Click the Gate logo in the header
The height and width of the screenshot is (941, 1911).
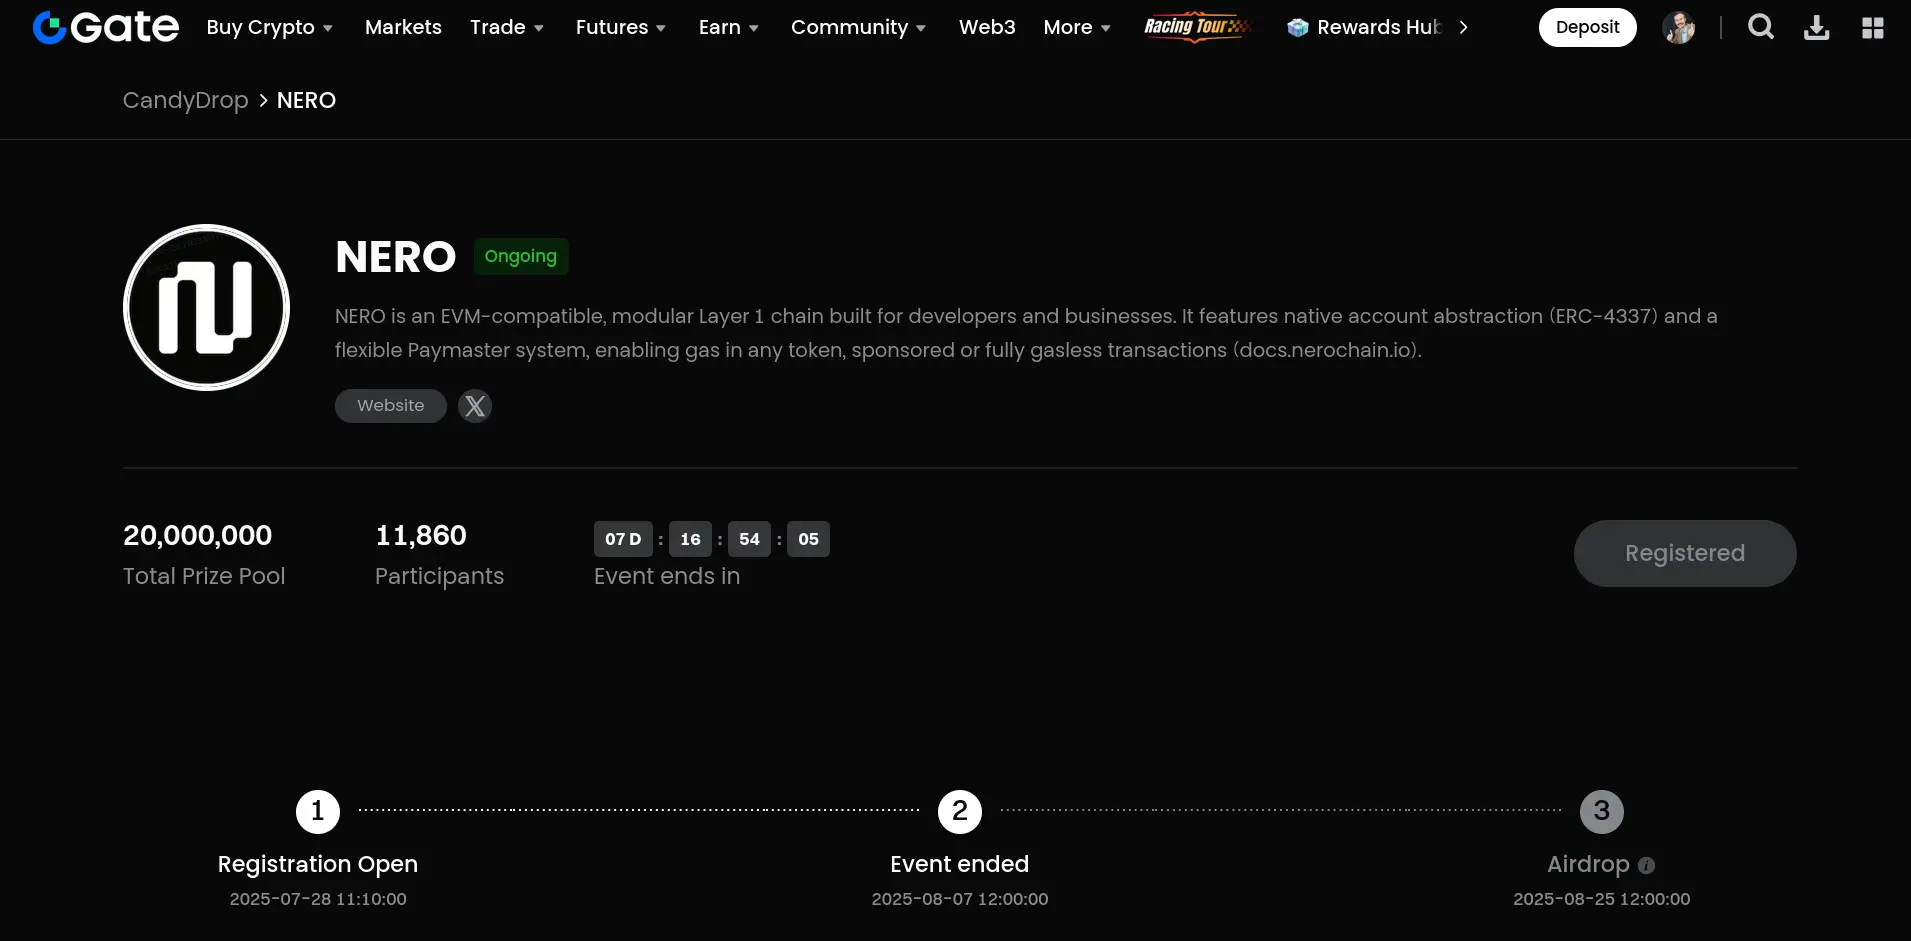105,27
